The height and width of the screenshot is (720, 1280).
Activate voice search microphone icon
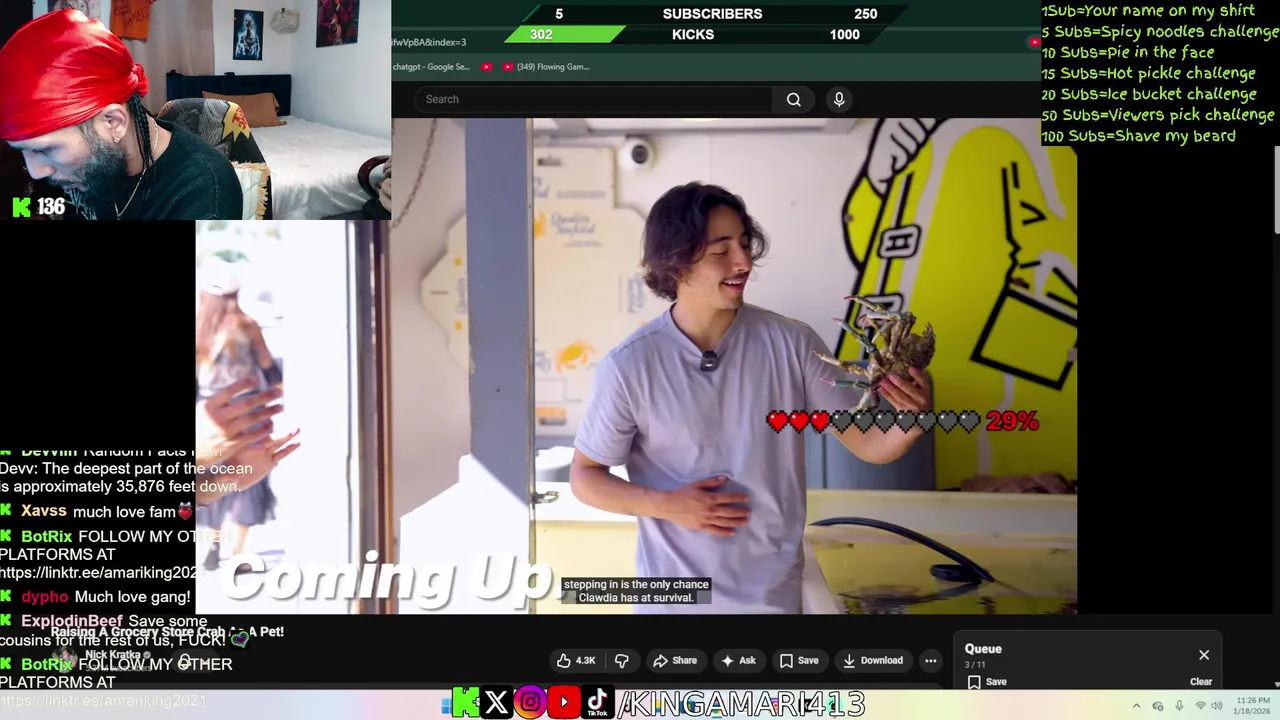pyautogui.click(x=839, y=99)
